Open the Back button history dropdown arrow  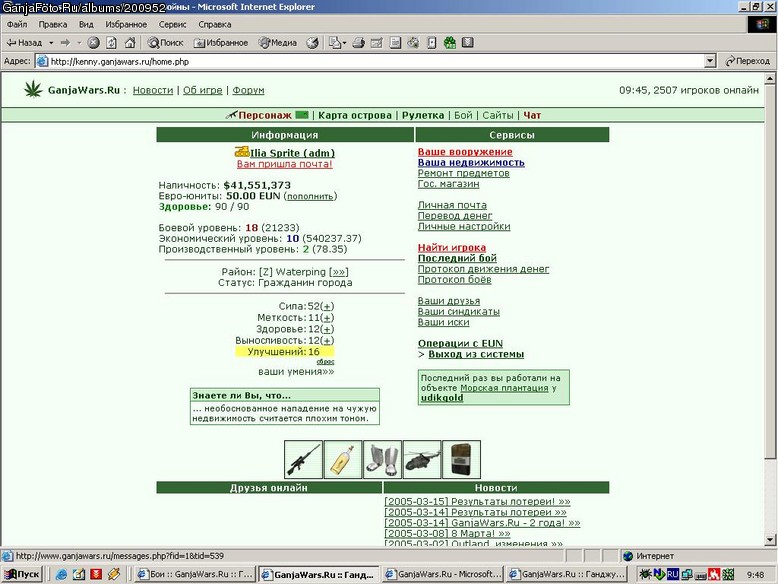51,43
